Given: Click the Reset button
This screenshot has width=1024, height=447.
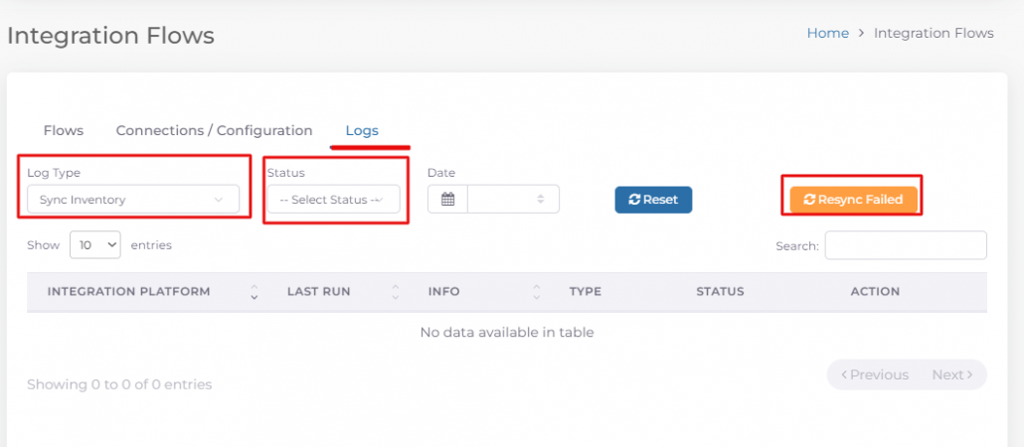Looking at the screenshot, I should tap(653, 199).
